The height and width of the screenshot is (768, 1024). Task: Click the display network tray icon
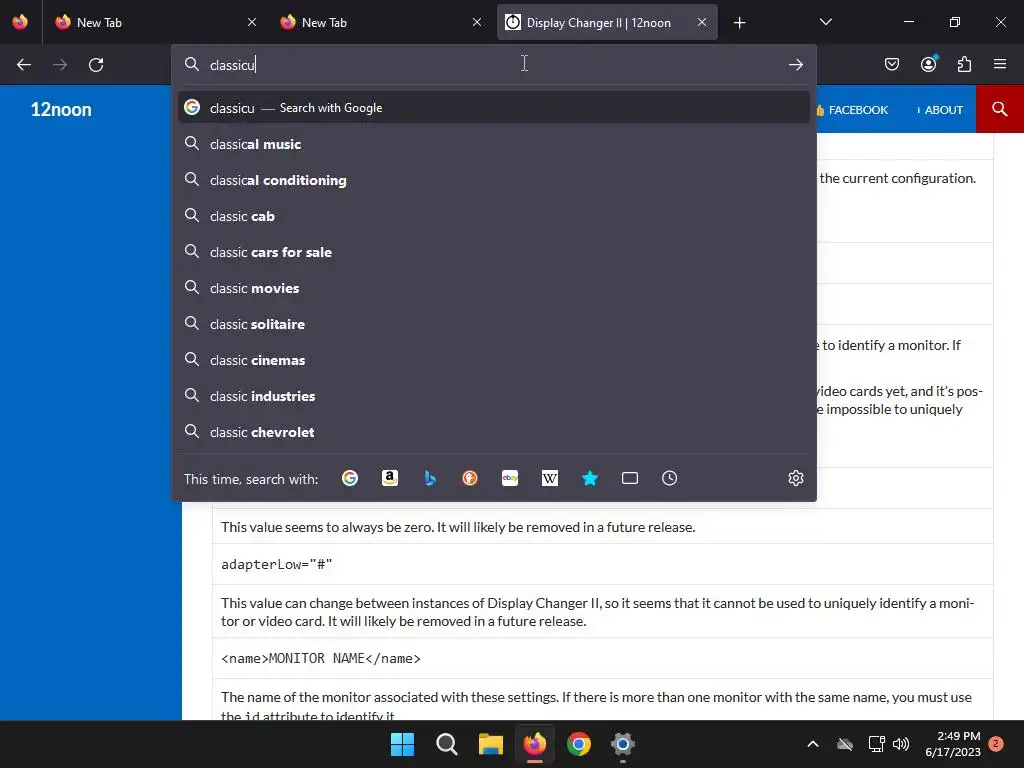[x=876, y=744]
